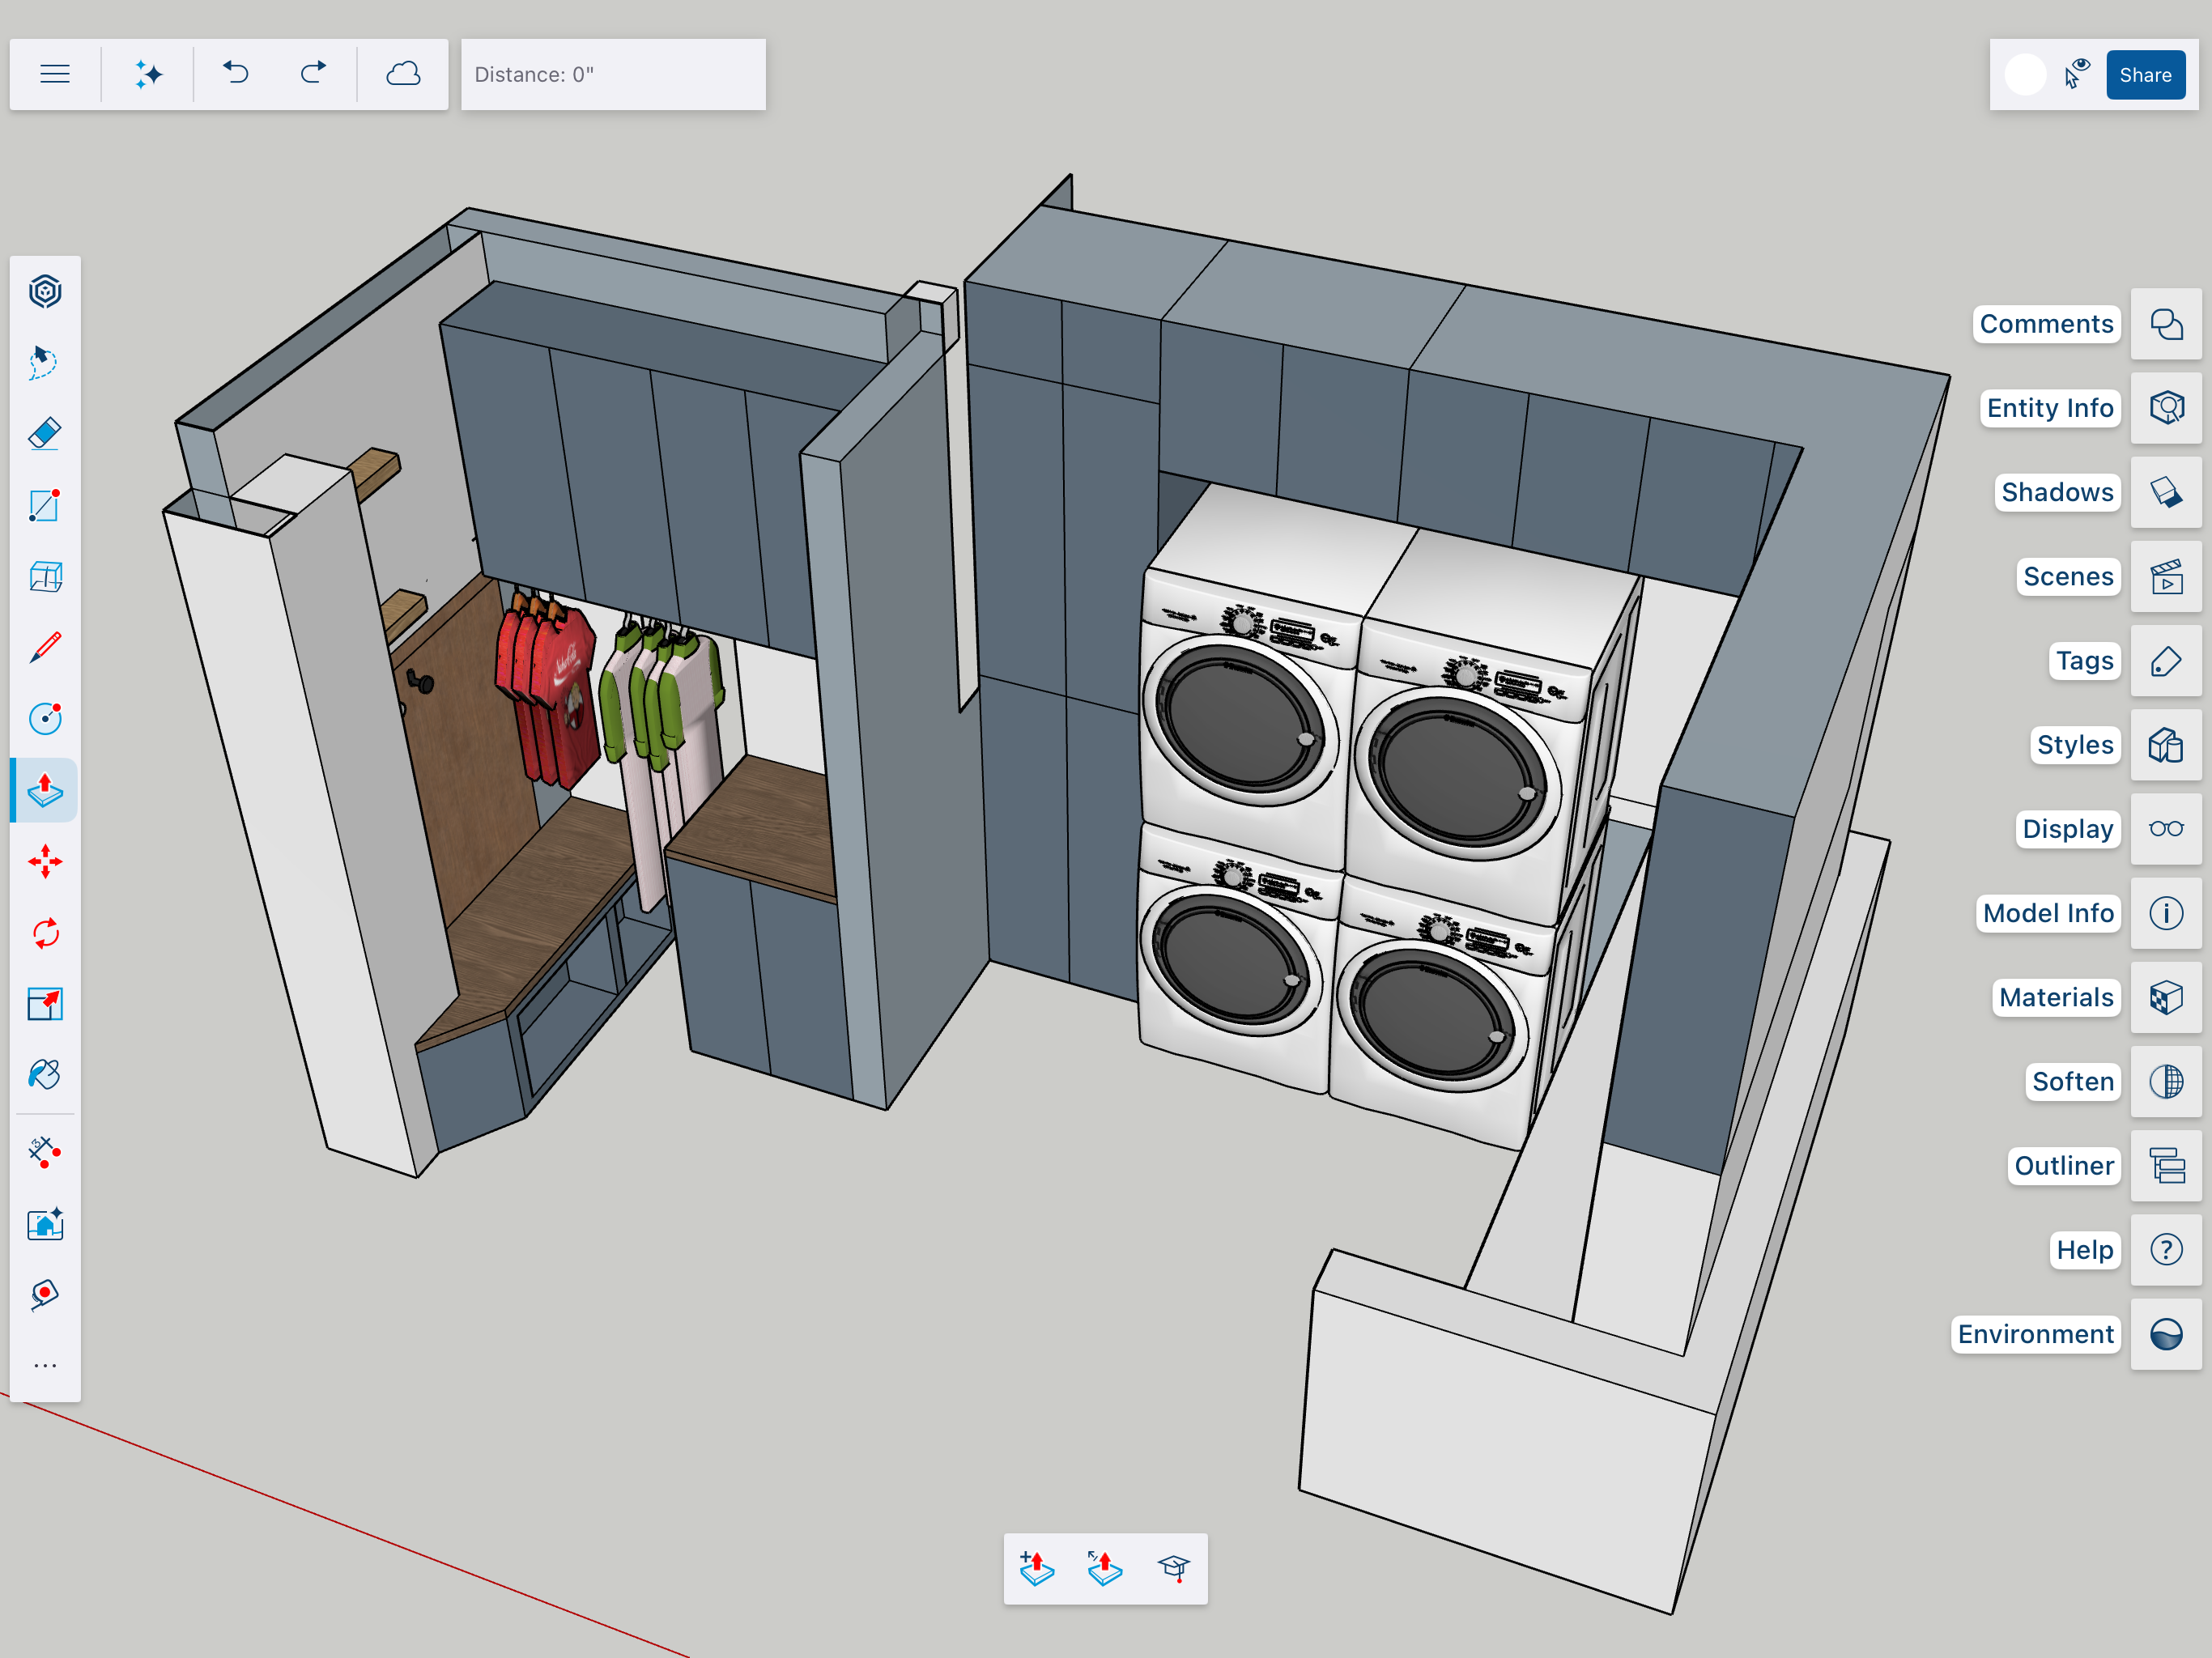Open the Tags panel
Image resolution: width=2212 pixels, height=1658 pixels.
coord(2165,661)
